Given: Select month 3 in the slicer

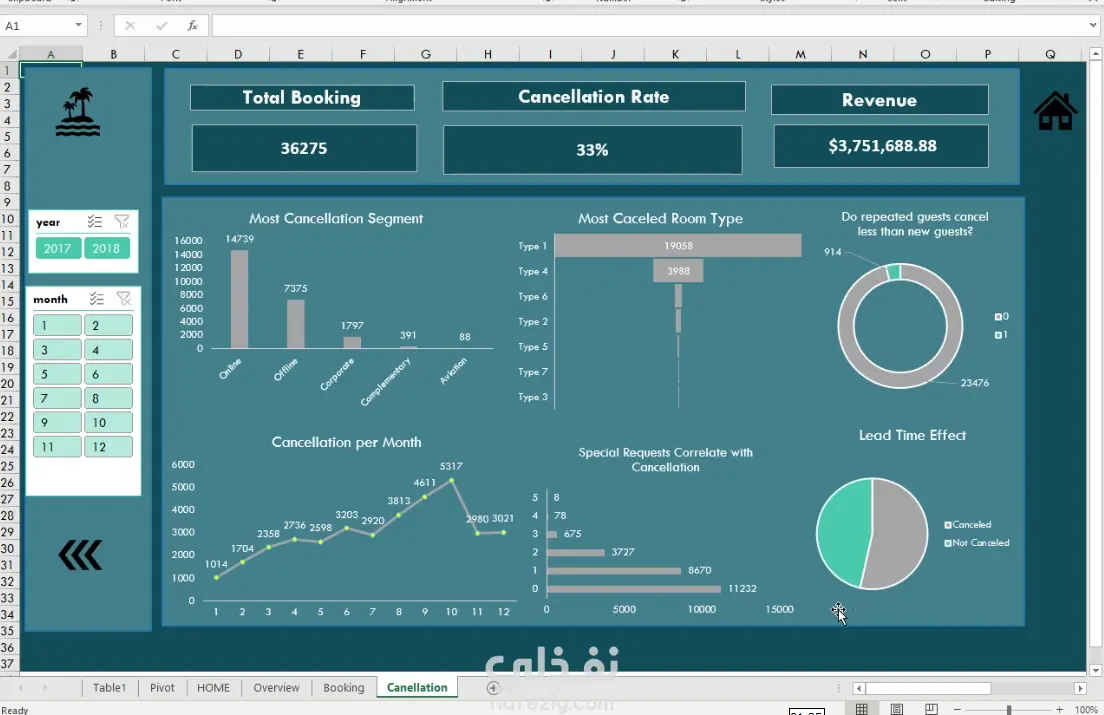Looking at the screenshot, I should coord(57,350).
